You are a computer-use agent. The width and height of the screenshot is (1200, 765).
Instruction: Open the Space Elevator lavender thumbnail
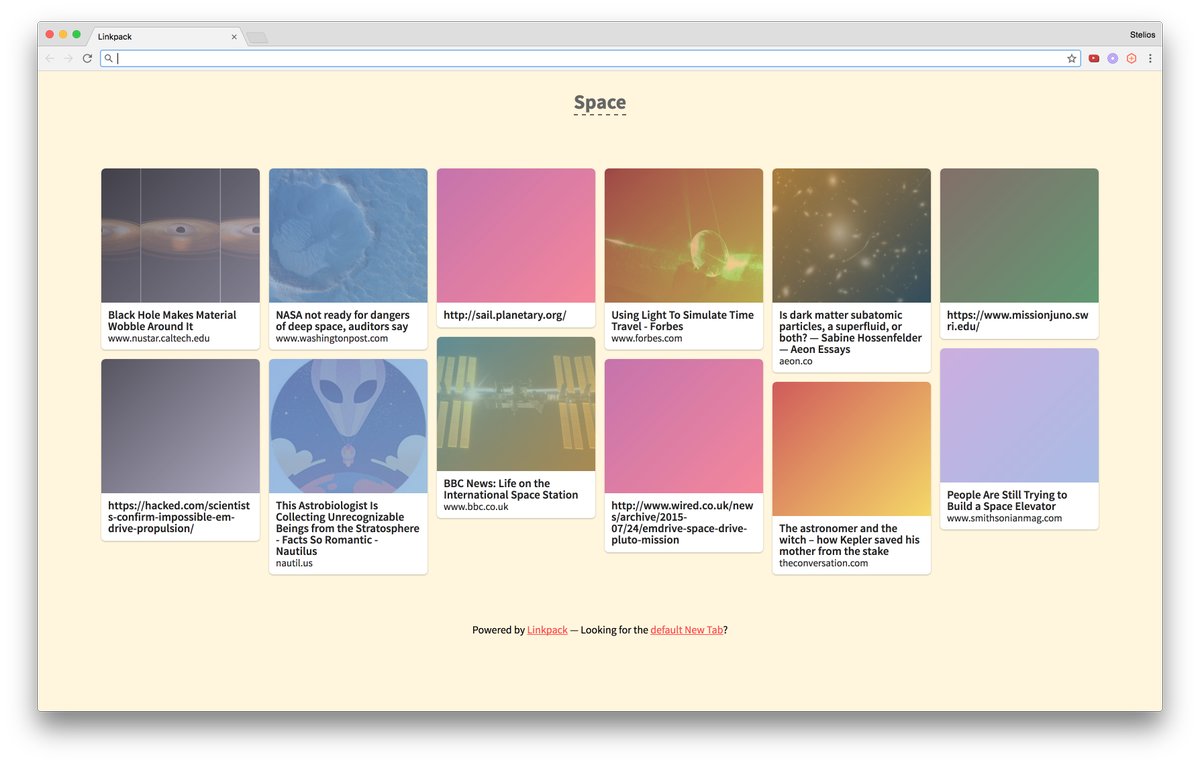click(x=1019, y=415)
